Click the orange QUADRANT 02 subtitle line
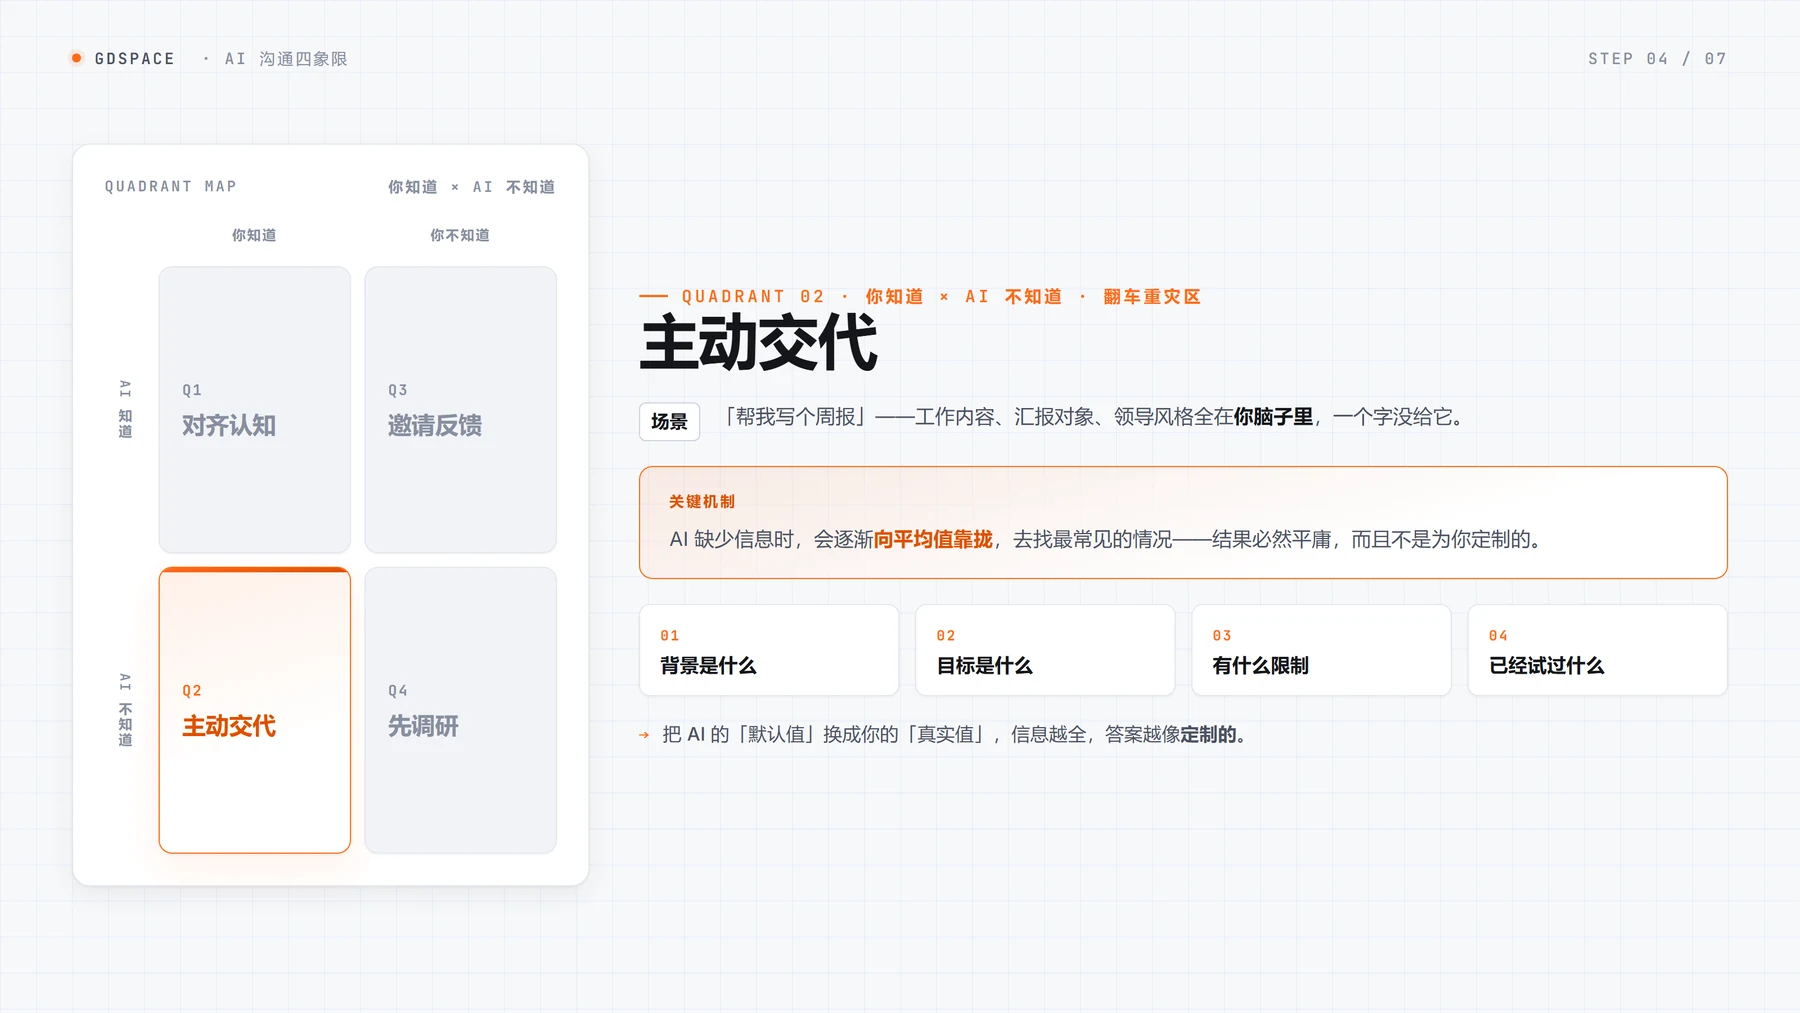1800x1013 pixels. [920, 297]
